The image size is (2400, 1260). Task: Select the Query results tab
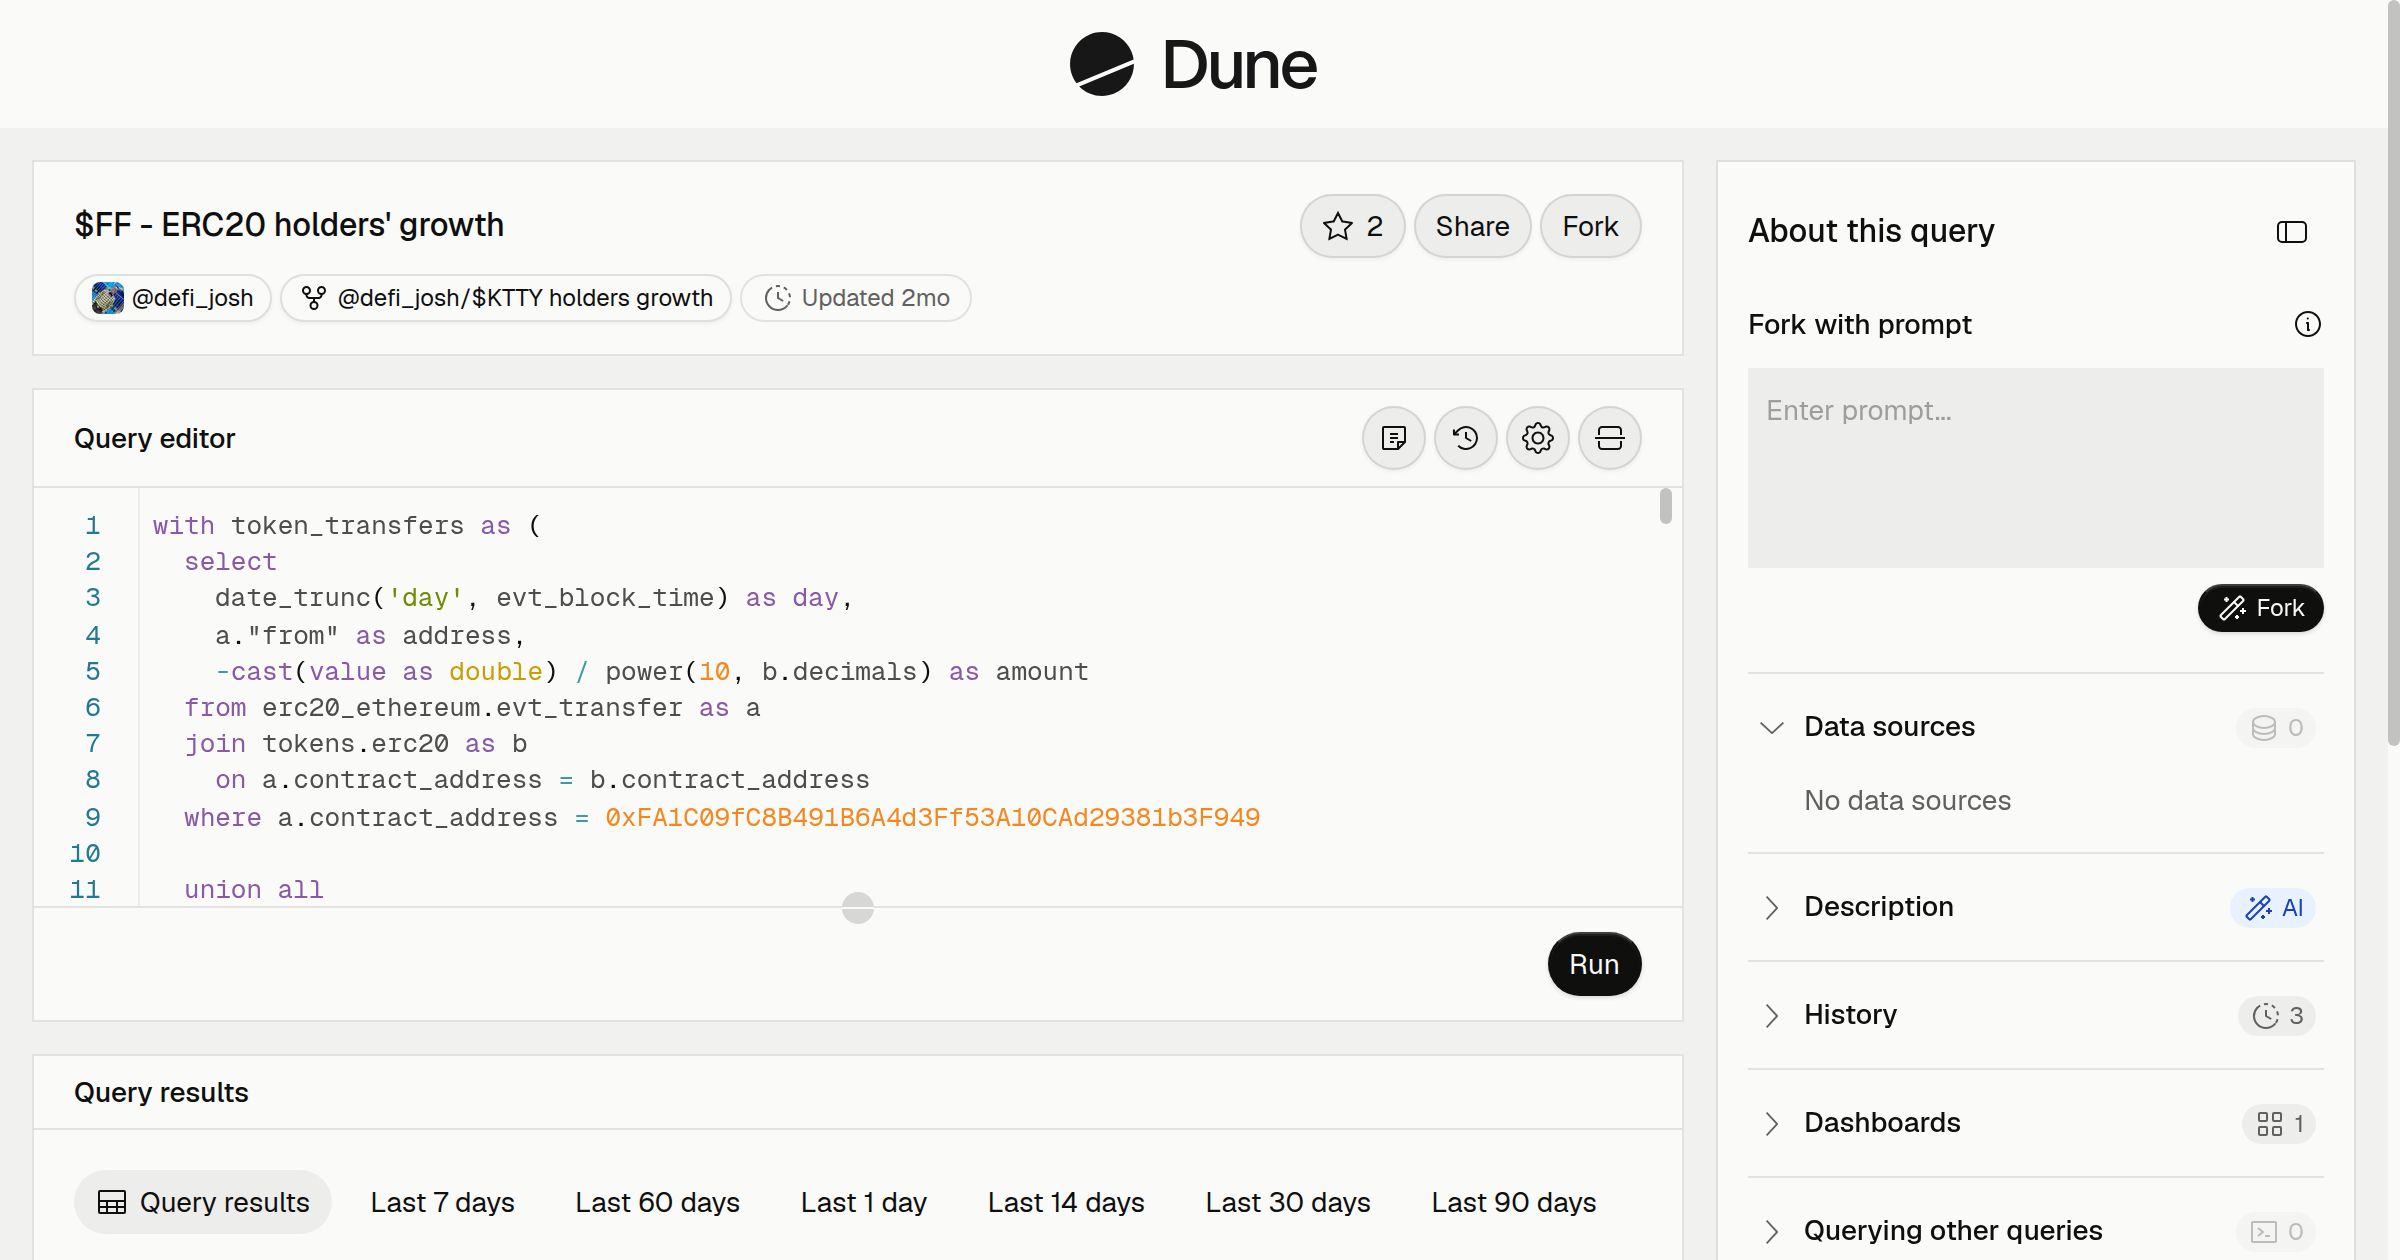point(203,1202)
